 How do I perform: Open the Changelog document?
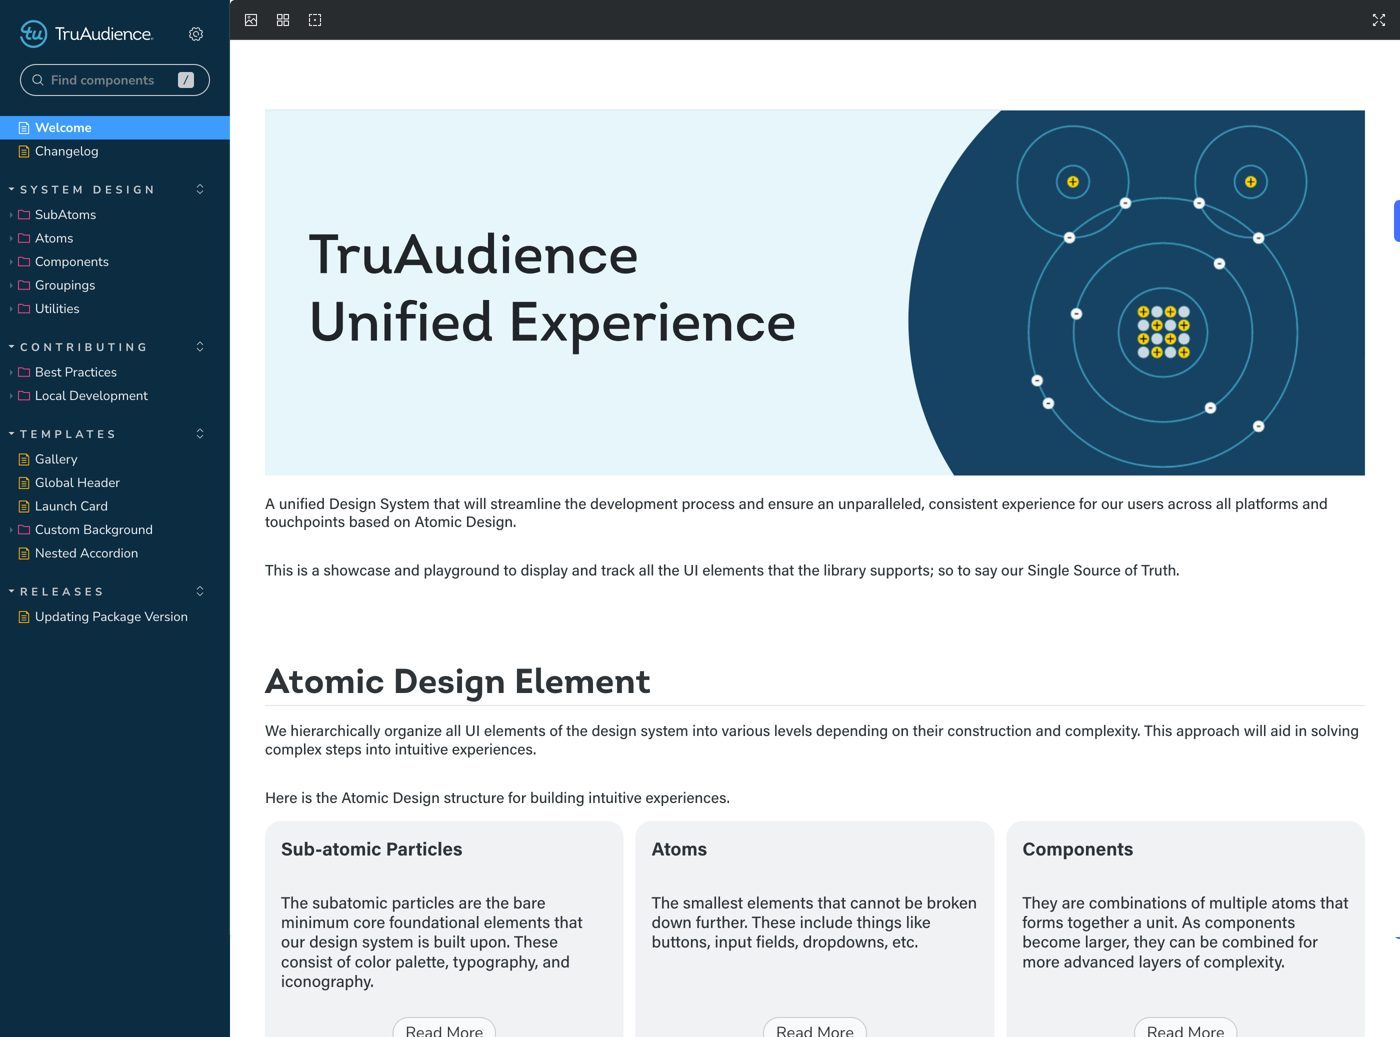pos(66,152)
